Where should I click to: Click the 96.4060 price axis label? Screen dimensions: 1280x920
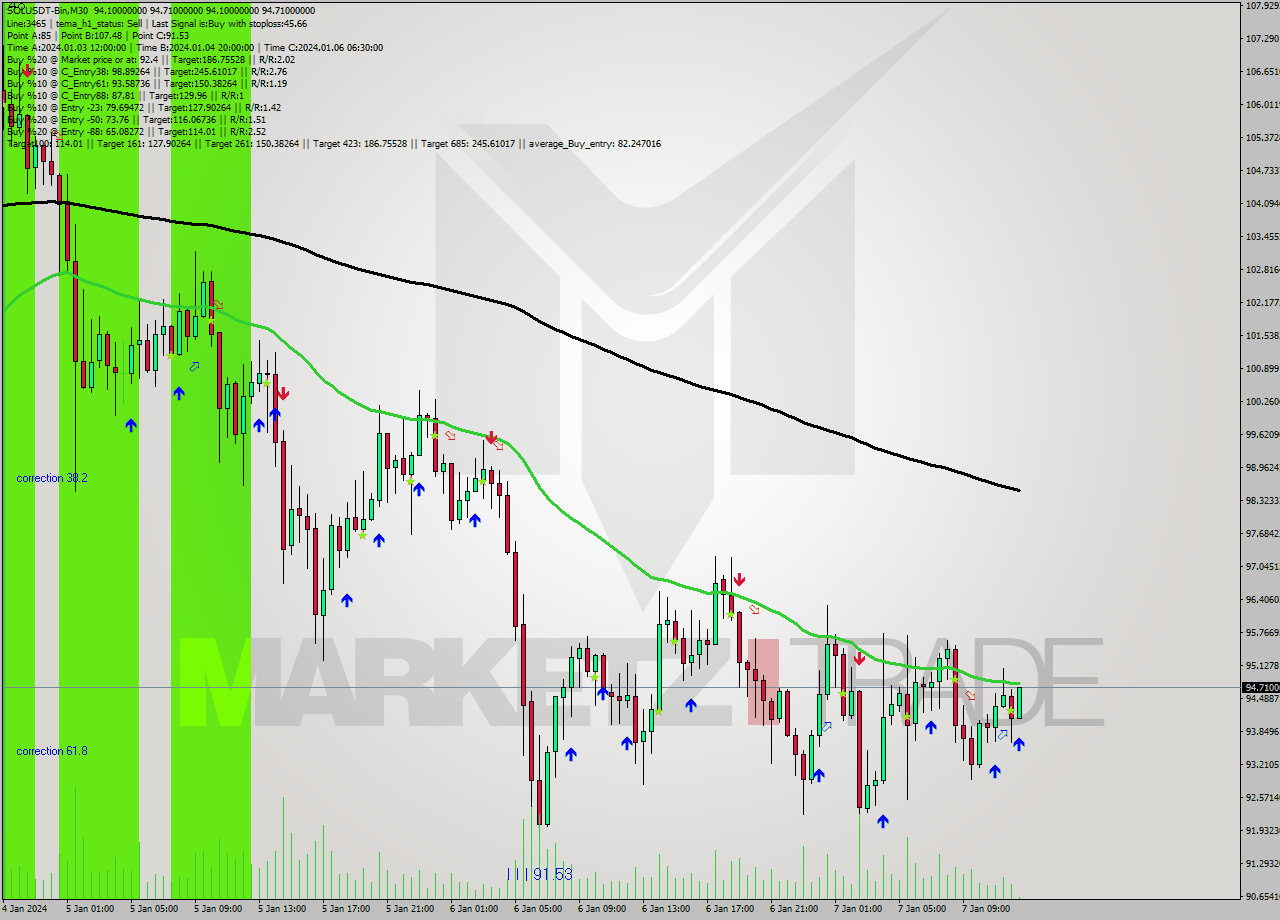1261,599
